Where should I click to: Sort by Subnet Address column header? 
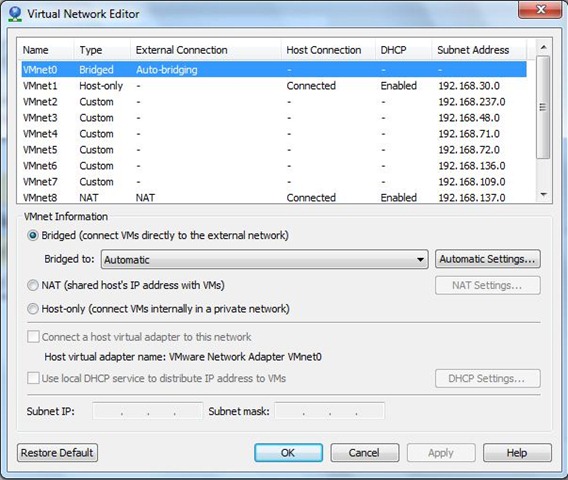pos(479,50)
